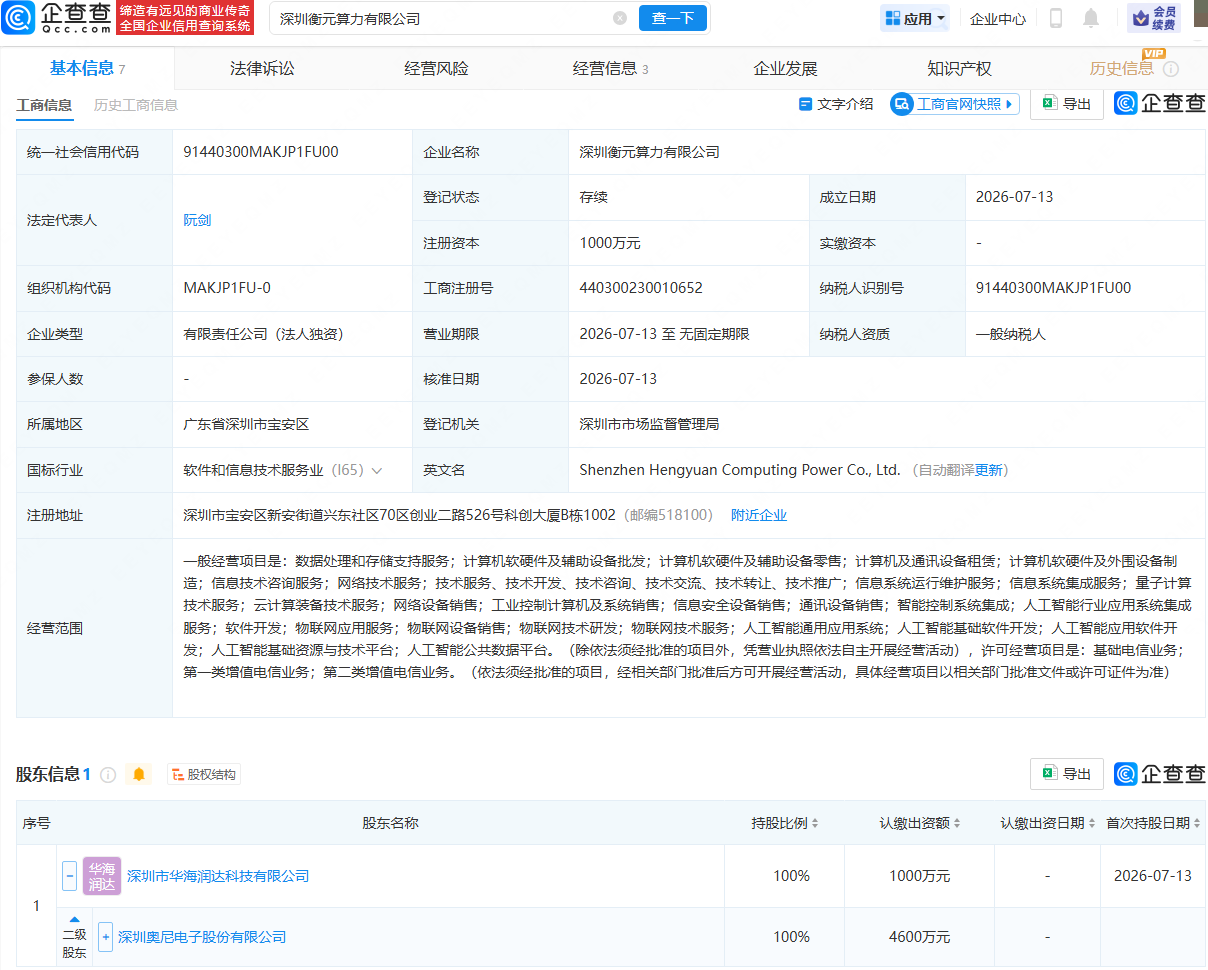
Task: Click 注册资本 1000万元 value
Action: tap(610, 243)
